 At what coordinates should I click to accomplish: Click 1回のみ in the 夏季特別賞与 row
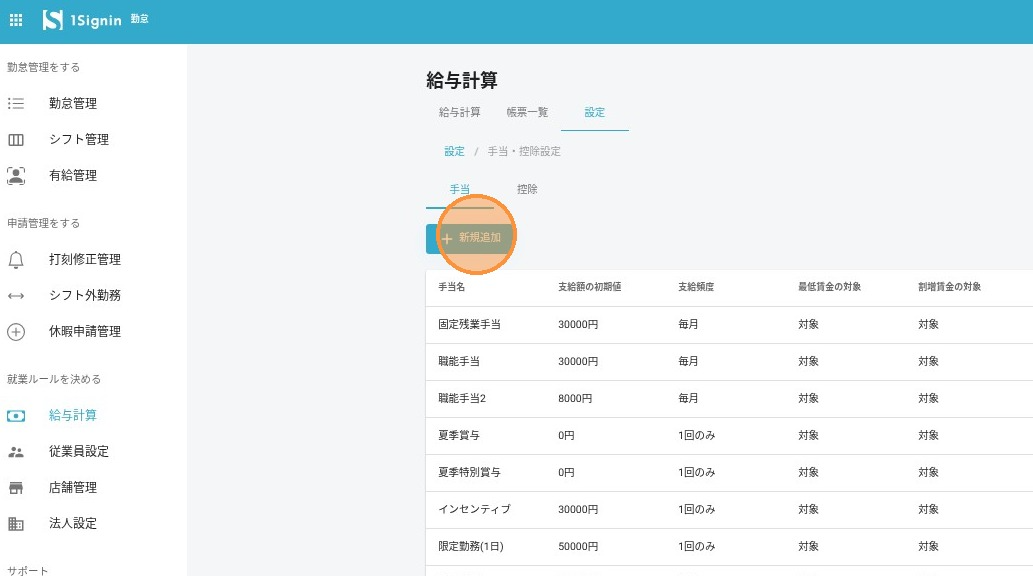coord(696,472)
